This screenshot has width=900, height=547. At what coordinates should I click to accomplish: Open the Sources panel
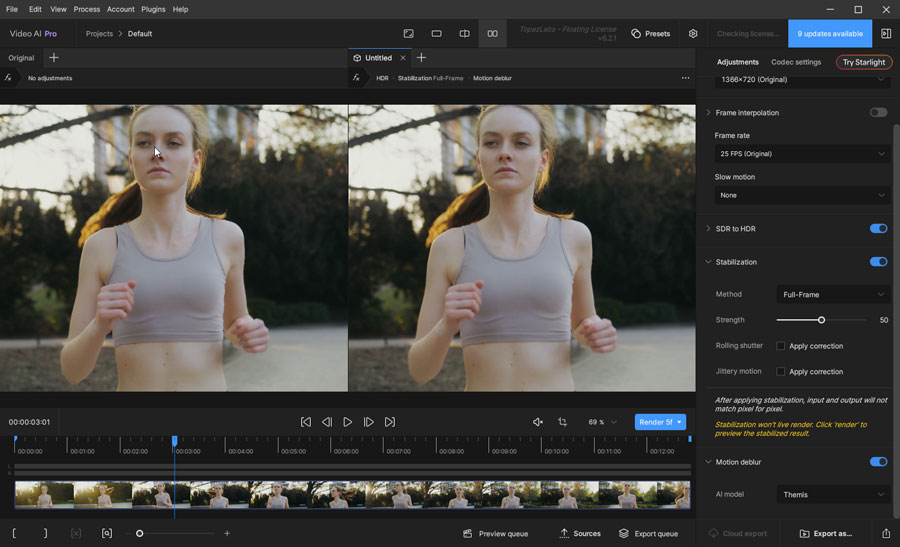pos(580,533)
